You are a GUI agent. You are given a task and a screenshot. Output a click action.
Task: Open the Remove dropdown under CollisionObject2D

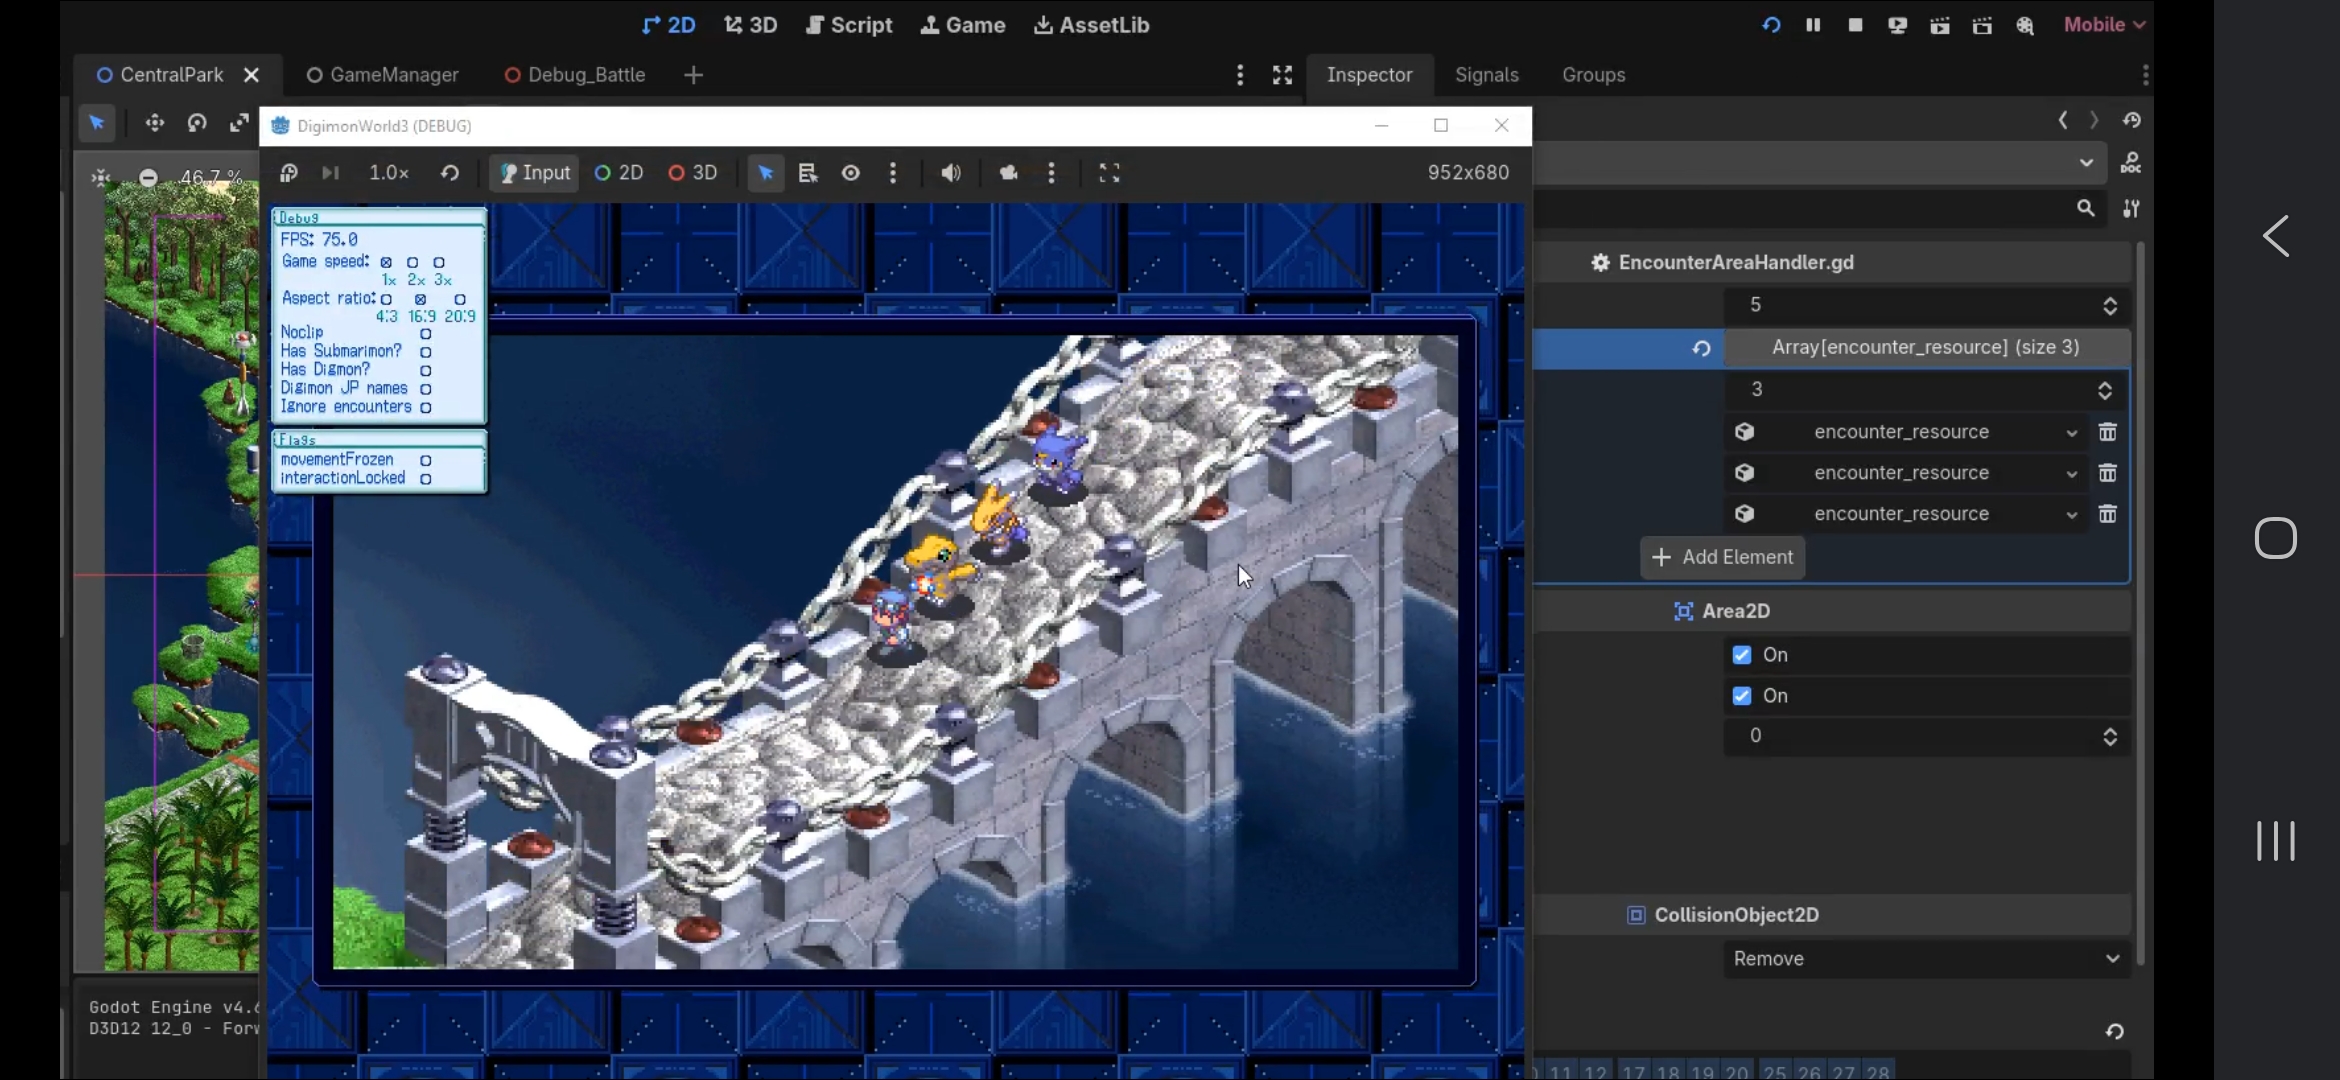(x=1926, y=959)
